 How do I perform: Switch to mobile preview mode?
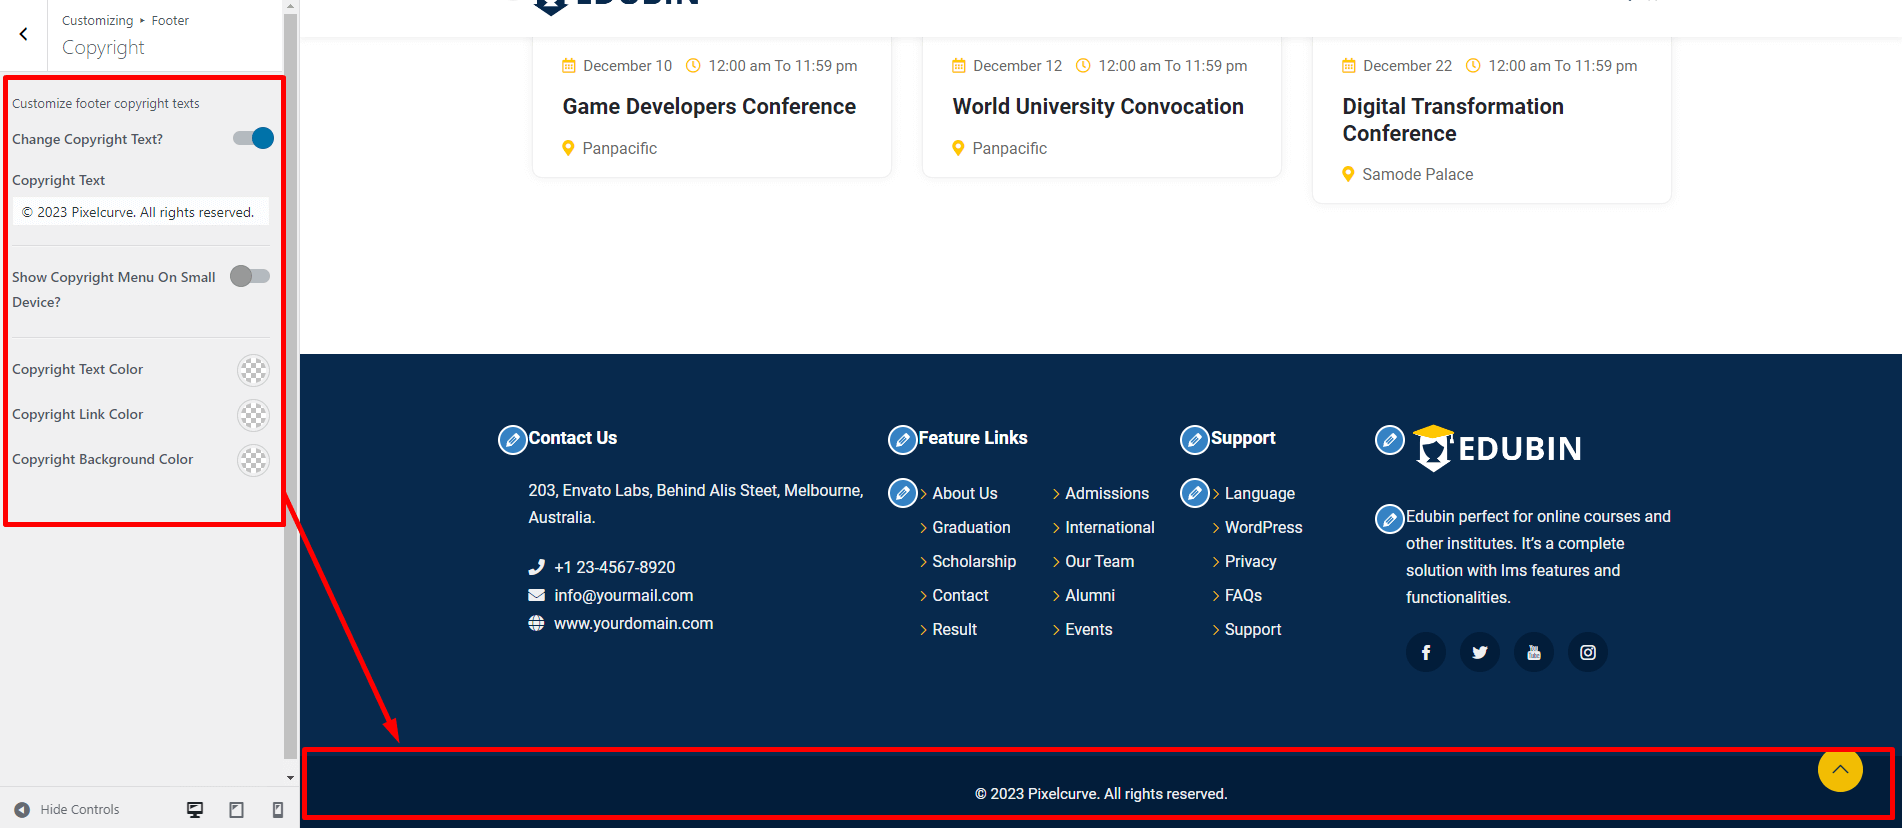click(278, 810)
